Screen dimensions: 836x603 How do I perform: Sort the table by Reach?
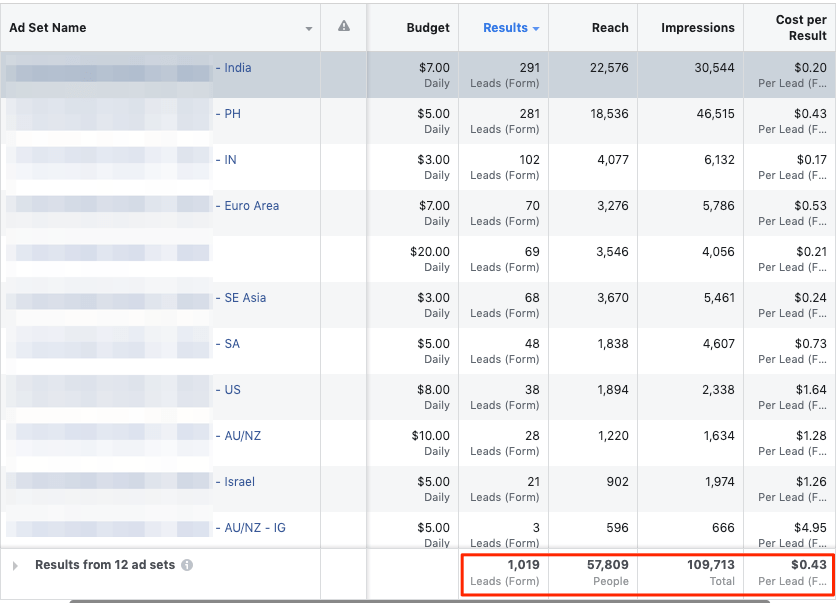pos(611,27)
